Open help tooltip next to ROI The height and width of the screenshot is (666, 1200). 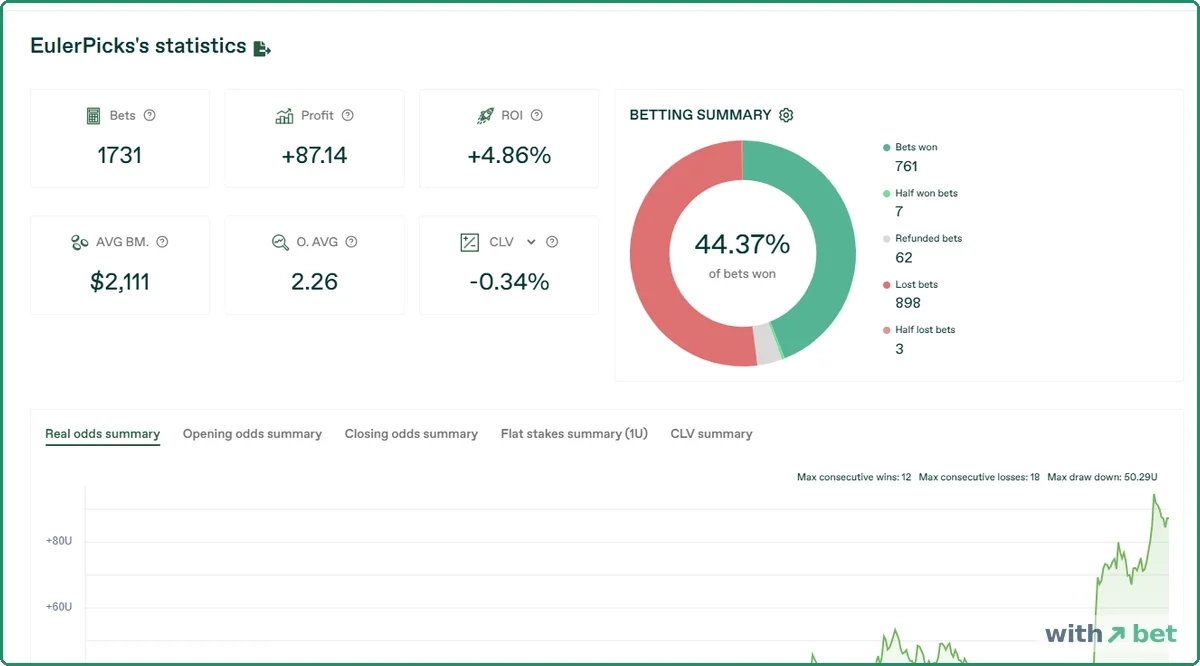click(x=537, y=115)
